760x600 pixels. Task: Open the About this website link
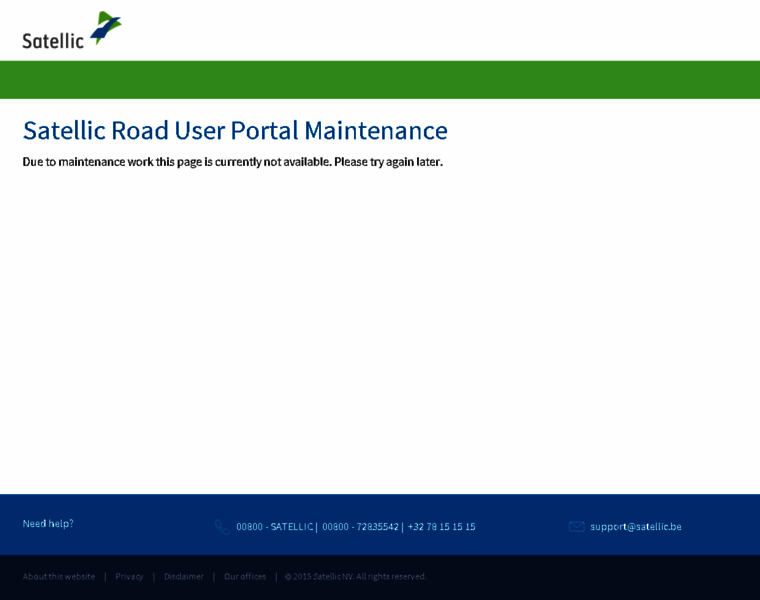[x=59, y=576]
